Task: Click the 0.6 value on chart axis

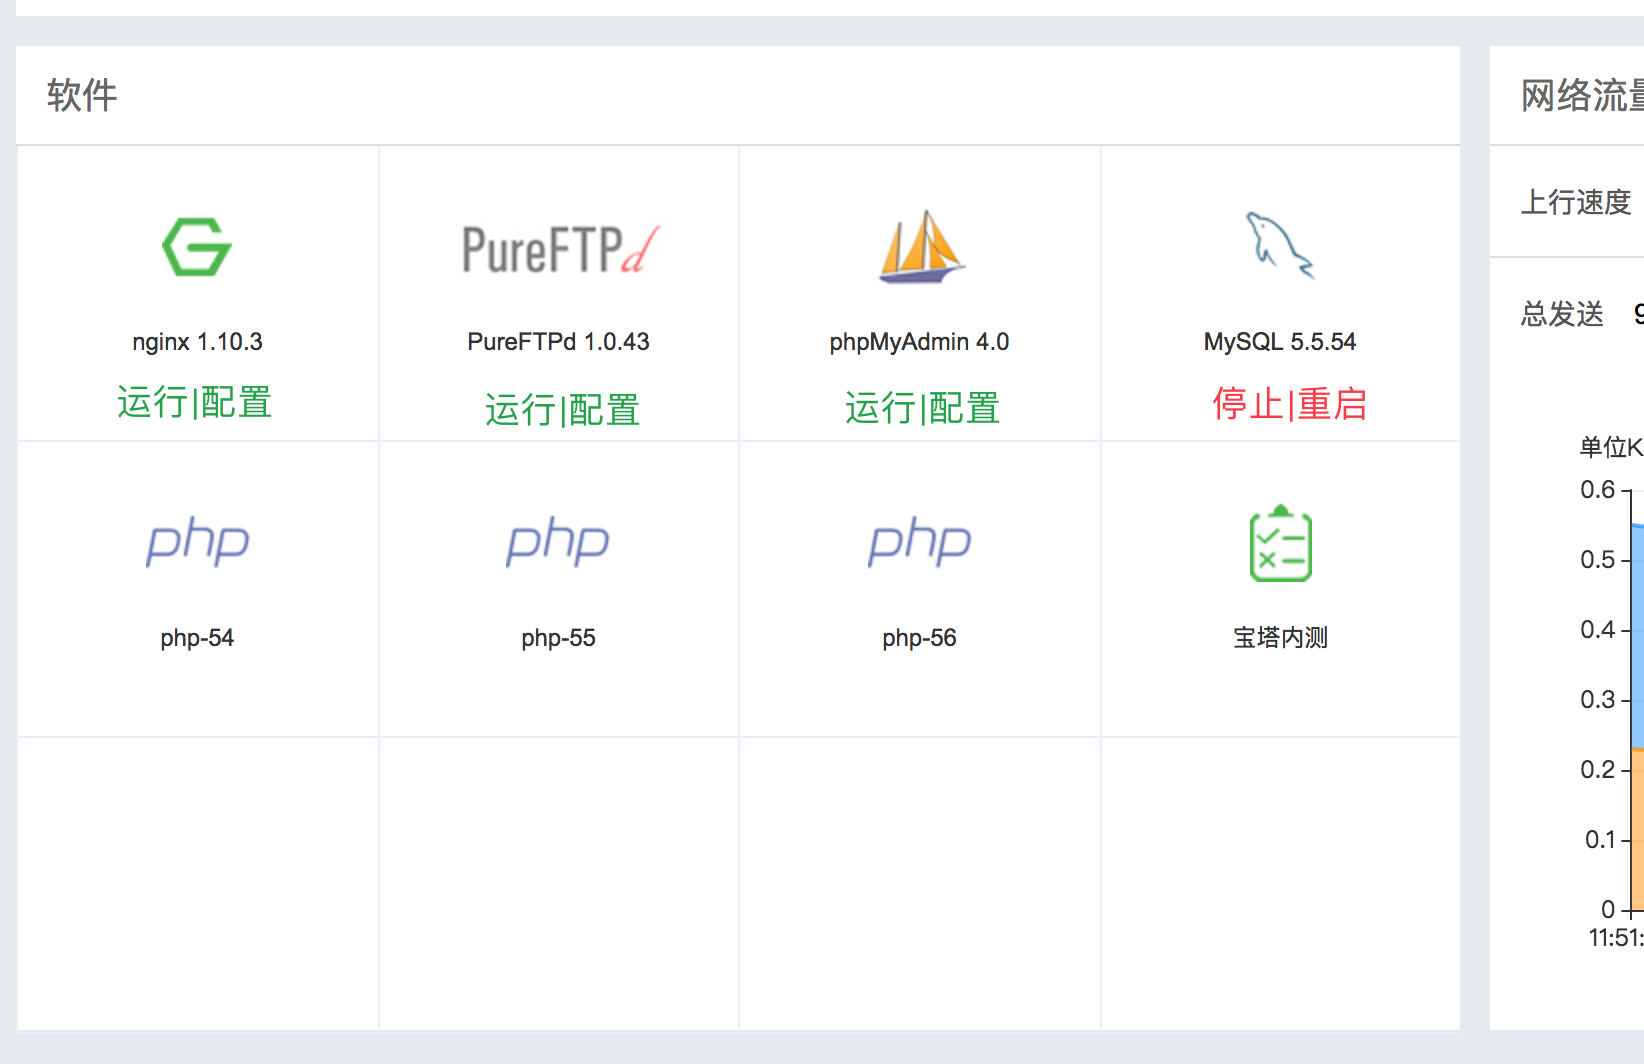Action: click(x=1597, y=490)
